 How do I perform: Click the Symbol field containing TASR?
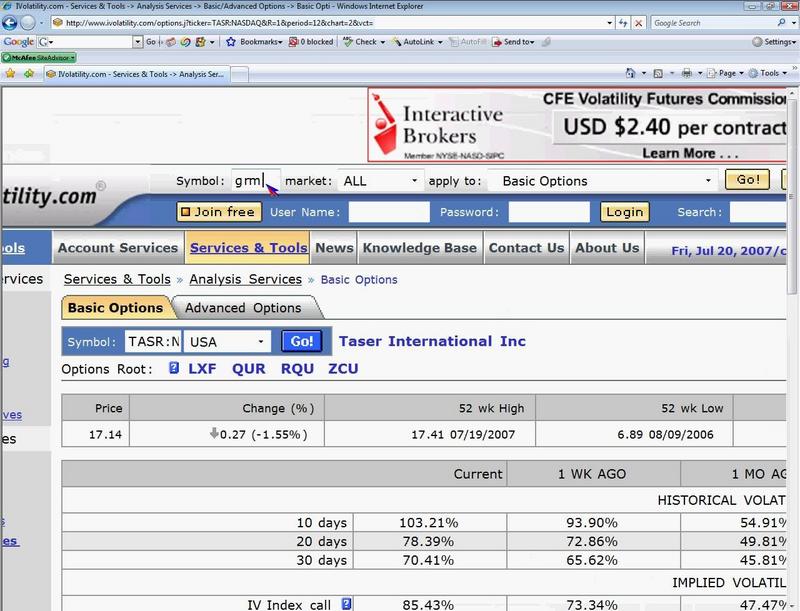pos(153,342)
